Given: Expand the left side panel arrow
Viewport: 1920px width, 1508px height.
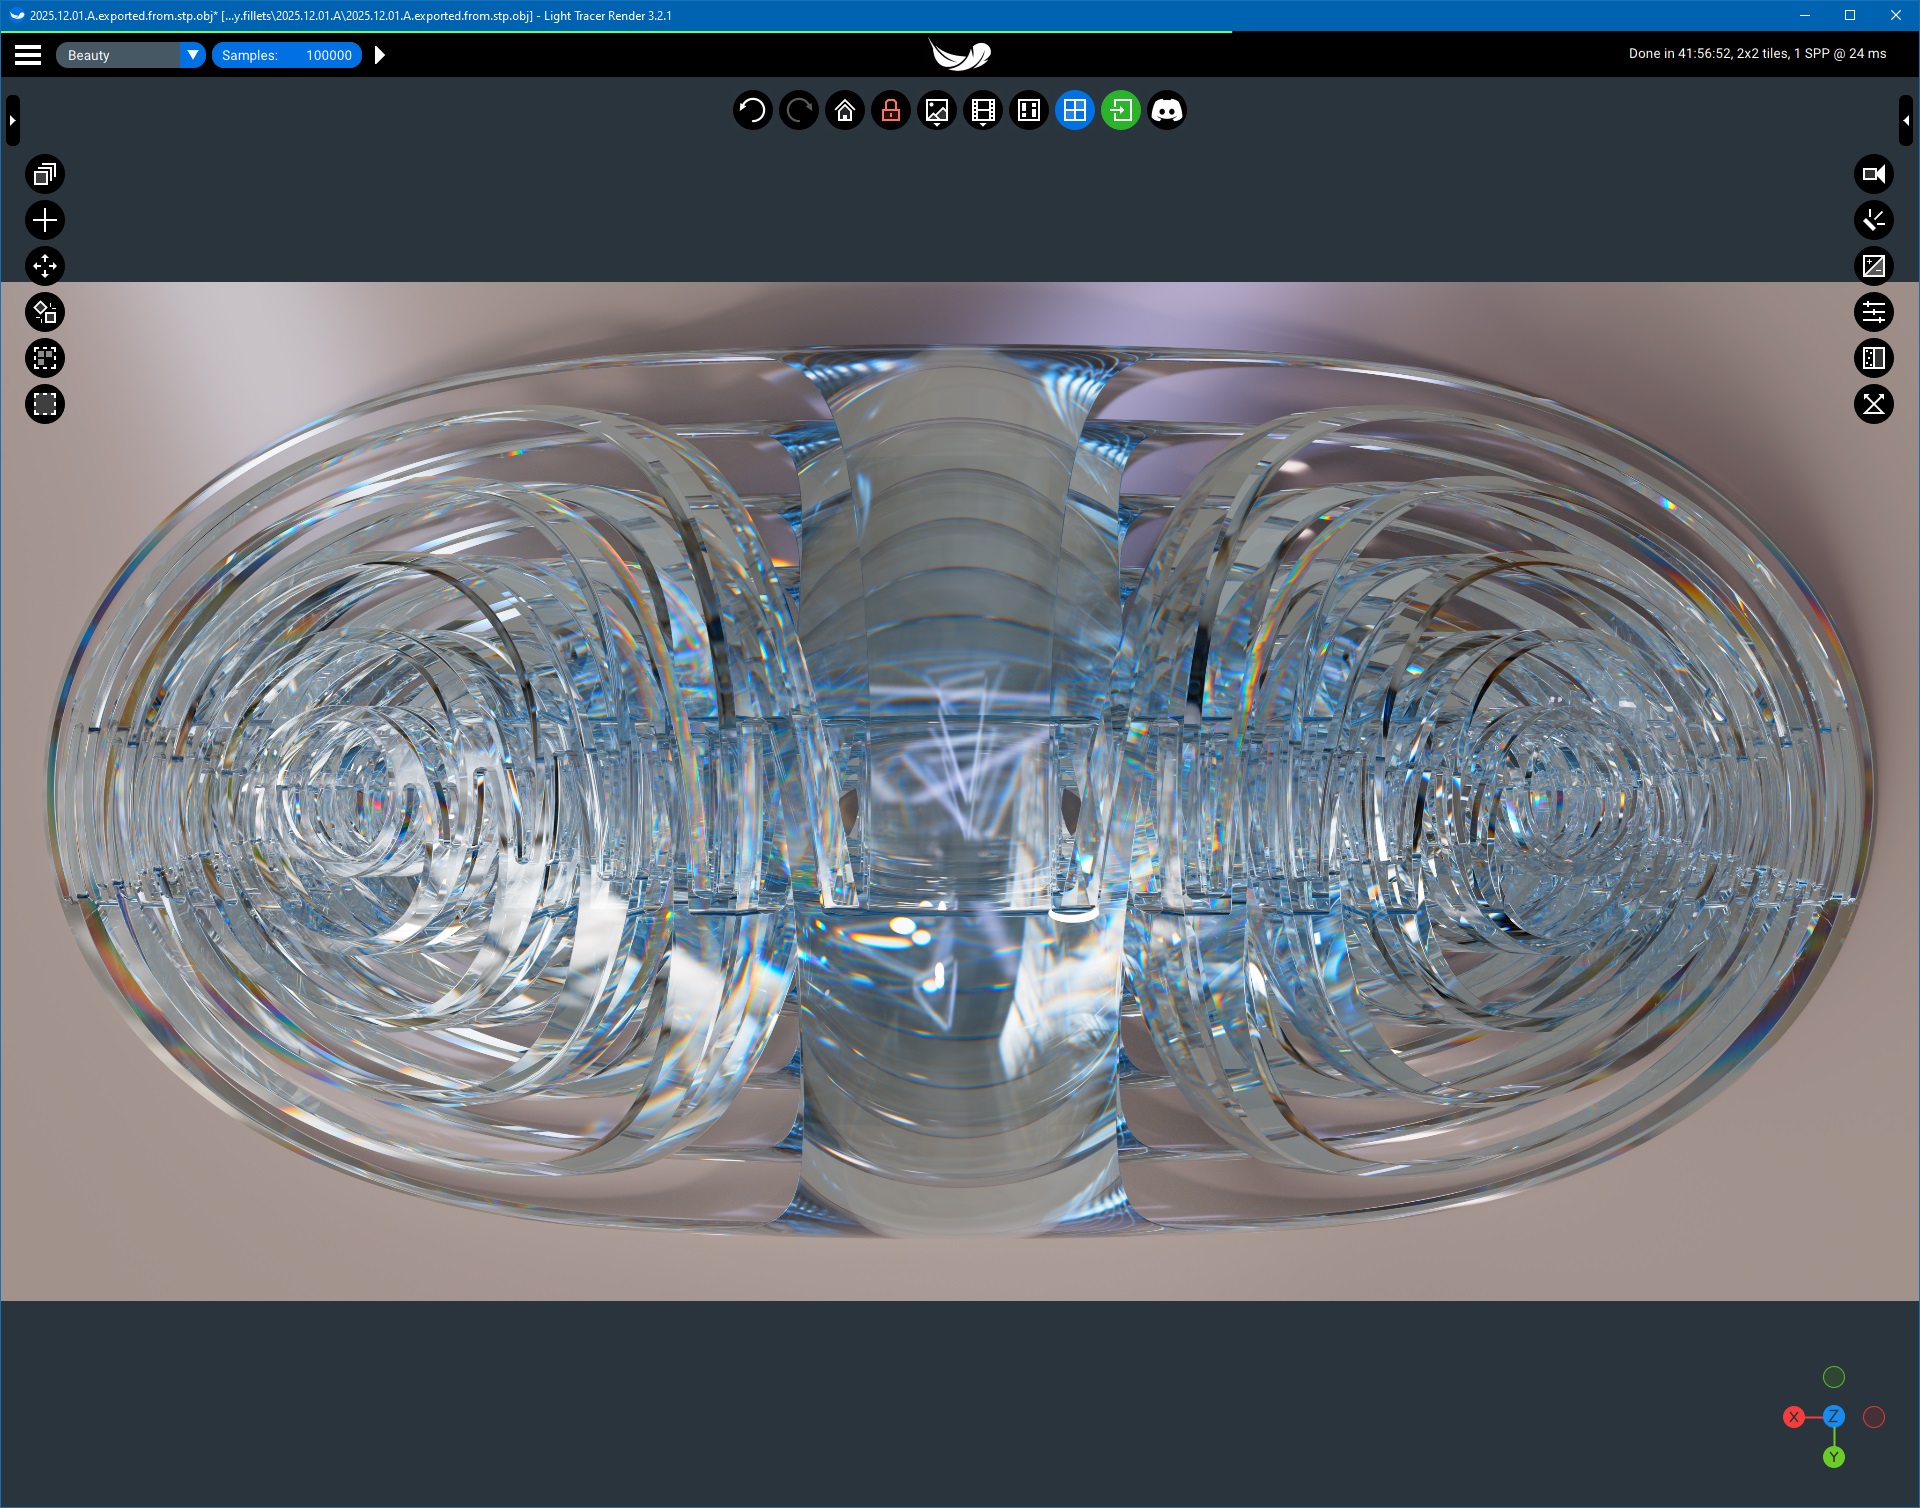Looking at the screenshot, I should (x=12, y=120).
